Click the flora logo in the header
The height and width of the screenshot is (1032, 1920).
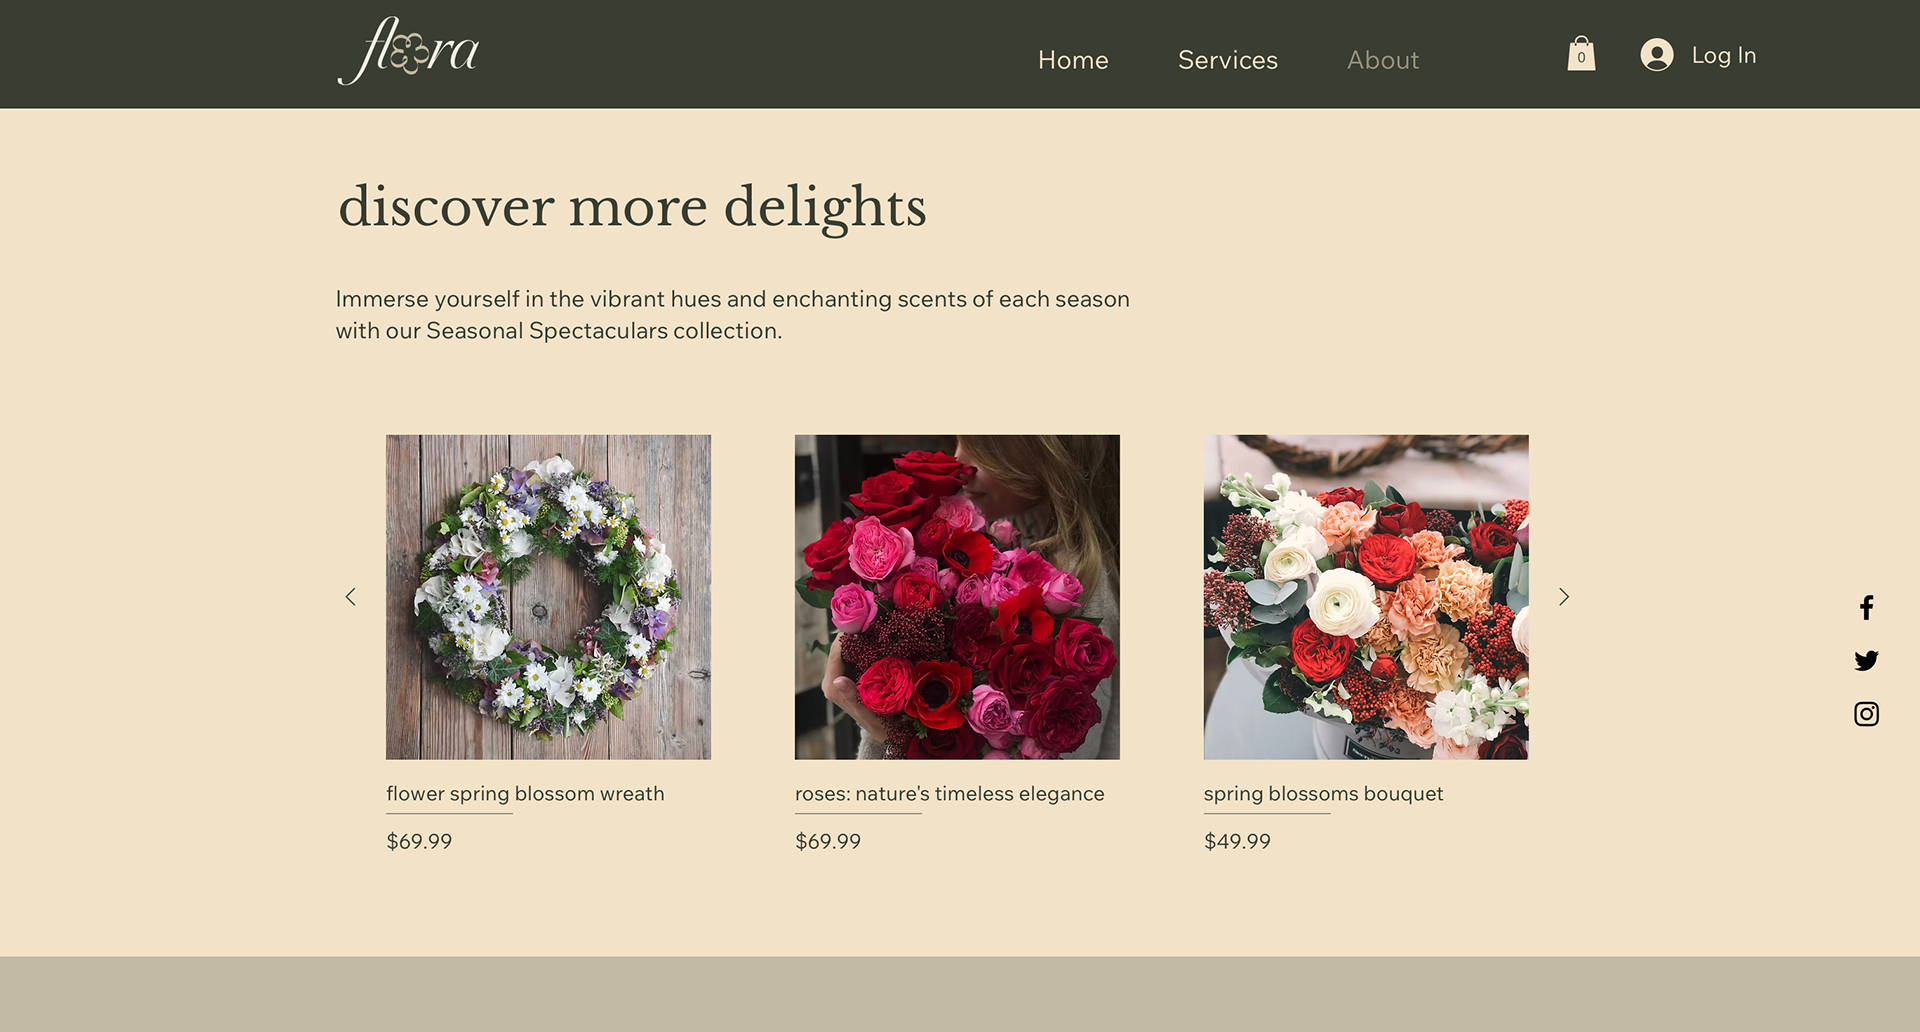point(409,51)
